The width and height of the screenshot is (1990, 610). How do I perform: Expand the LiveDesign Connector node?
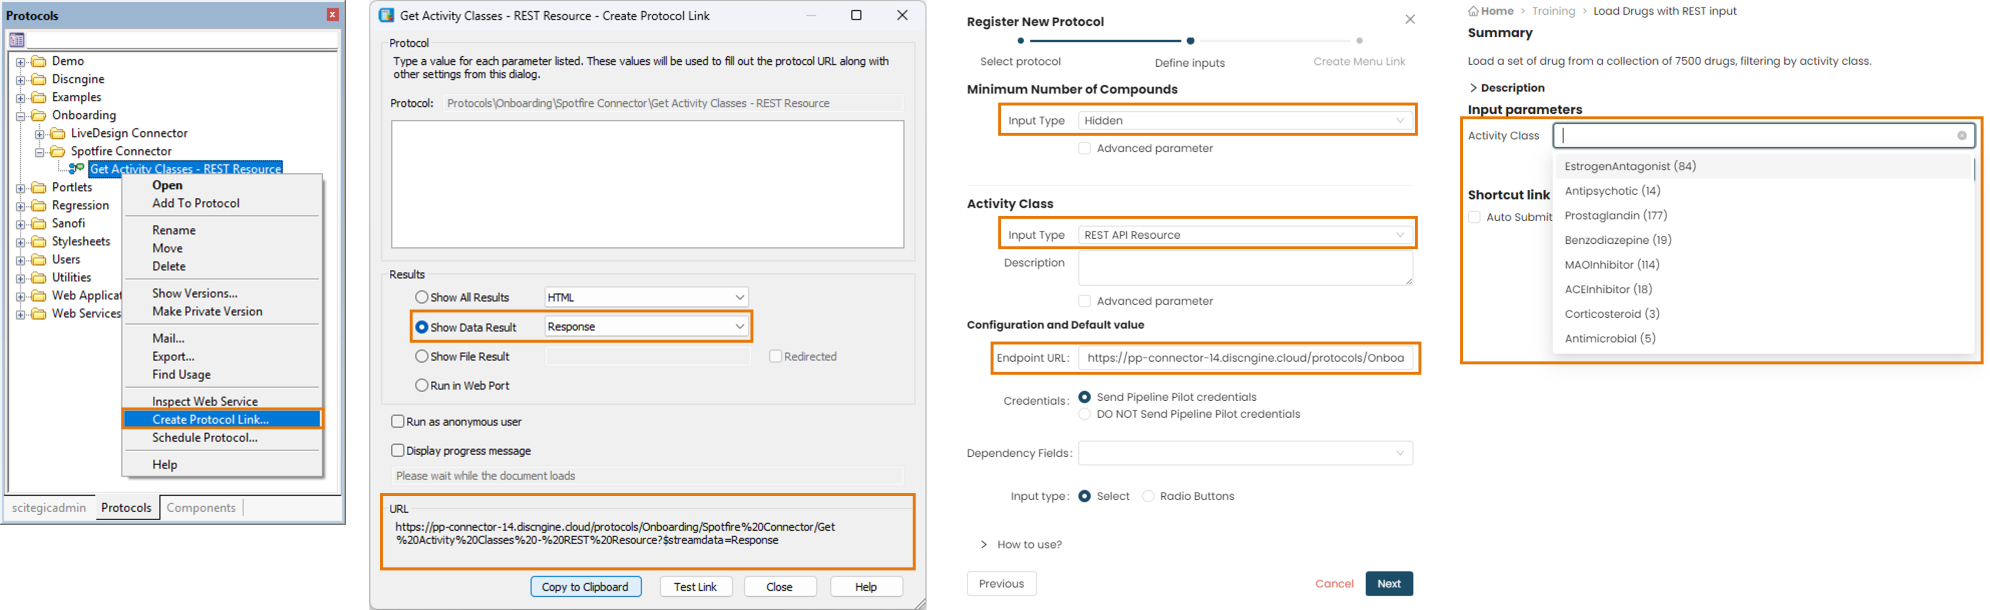pos(39,134)
